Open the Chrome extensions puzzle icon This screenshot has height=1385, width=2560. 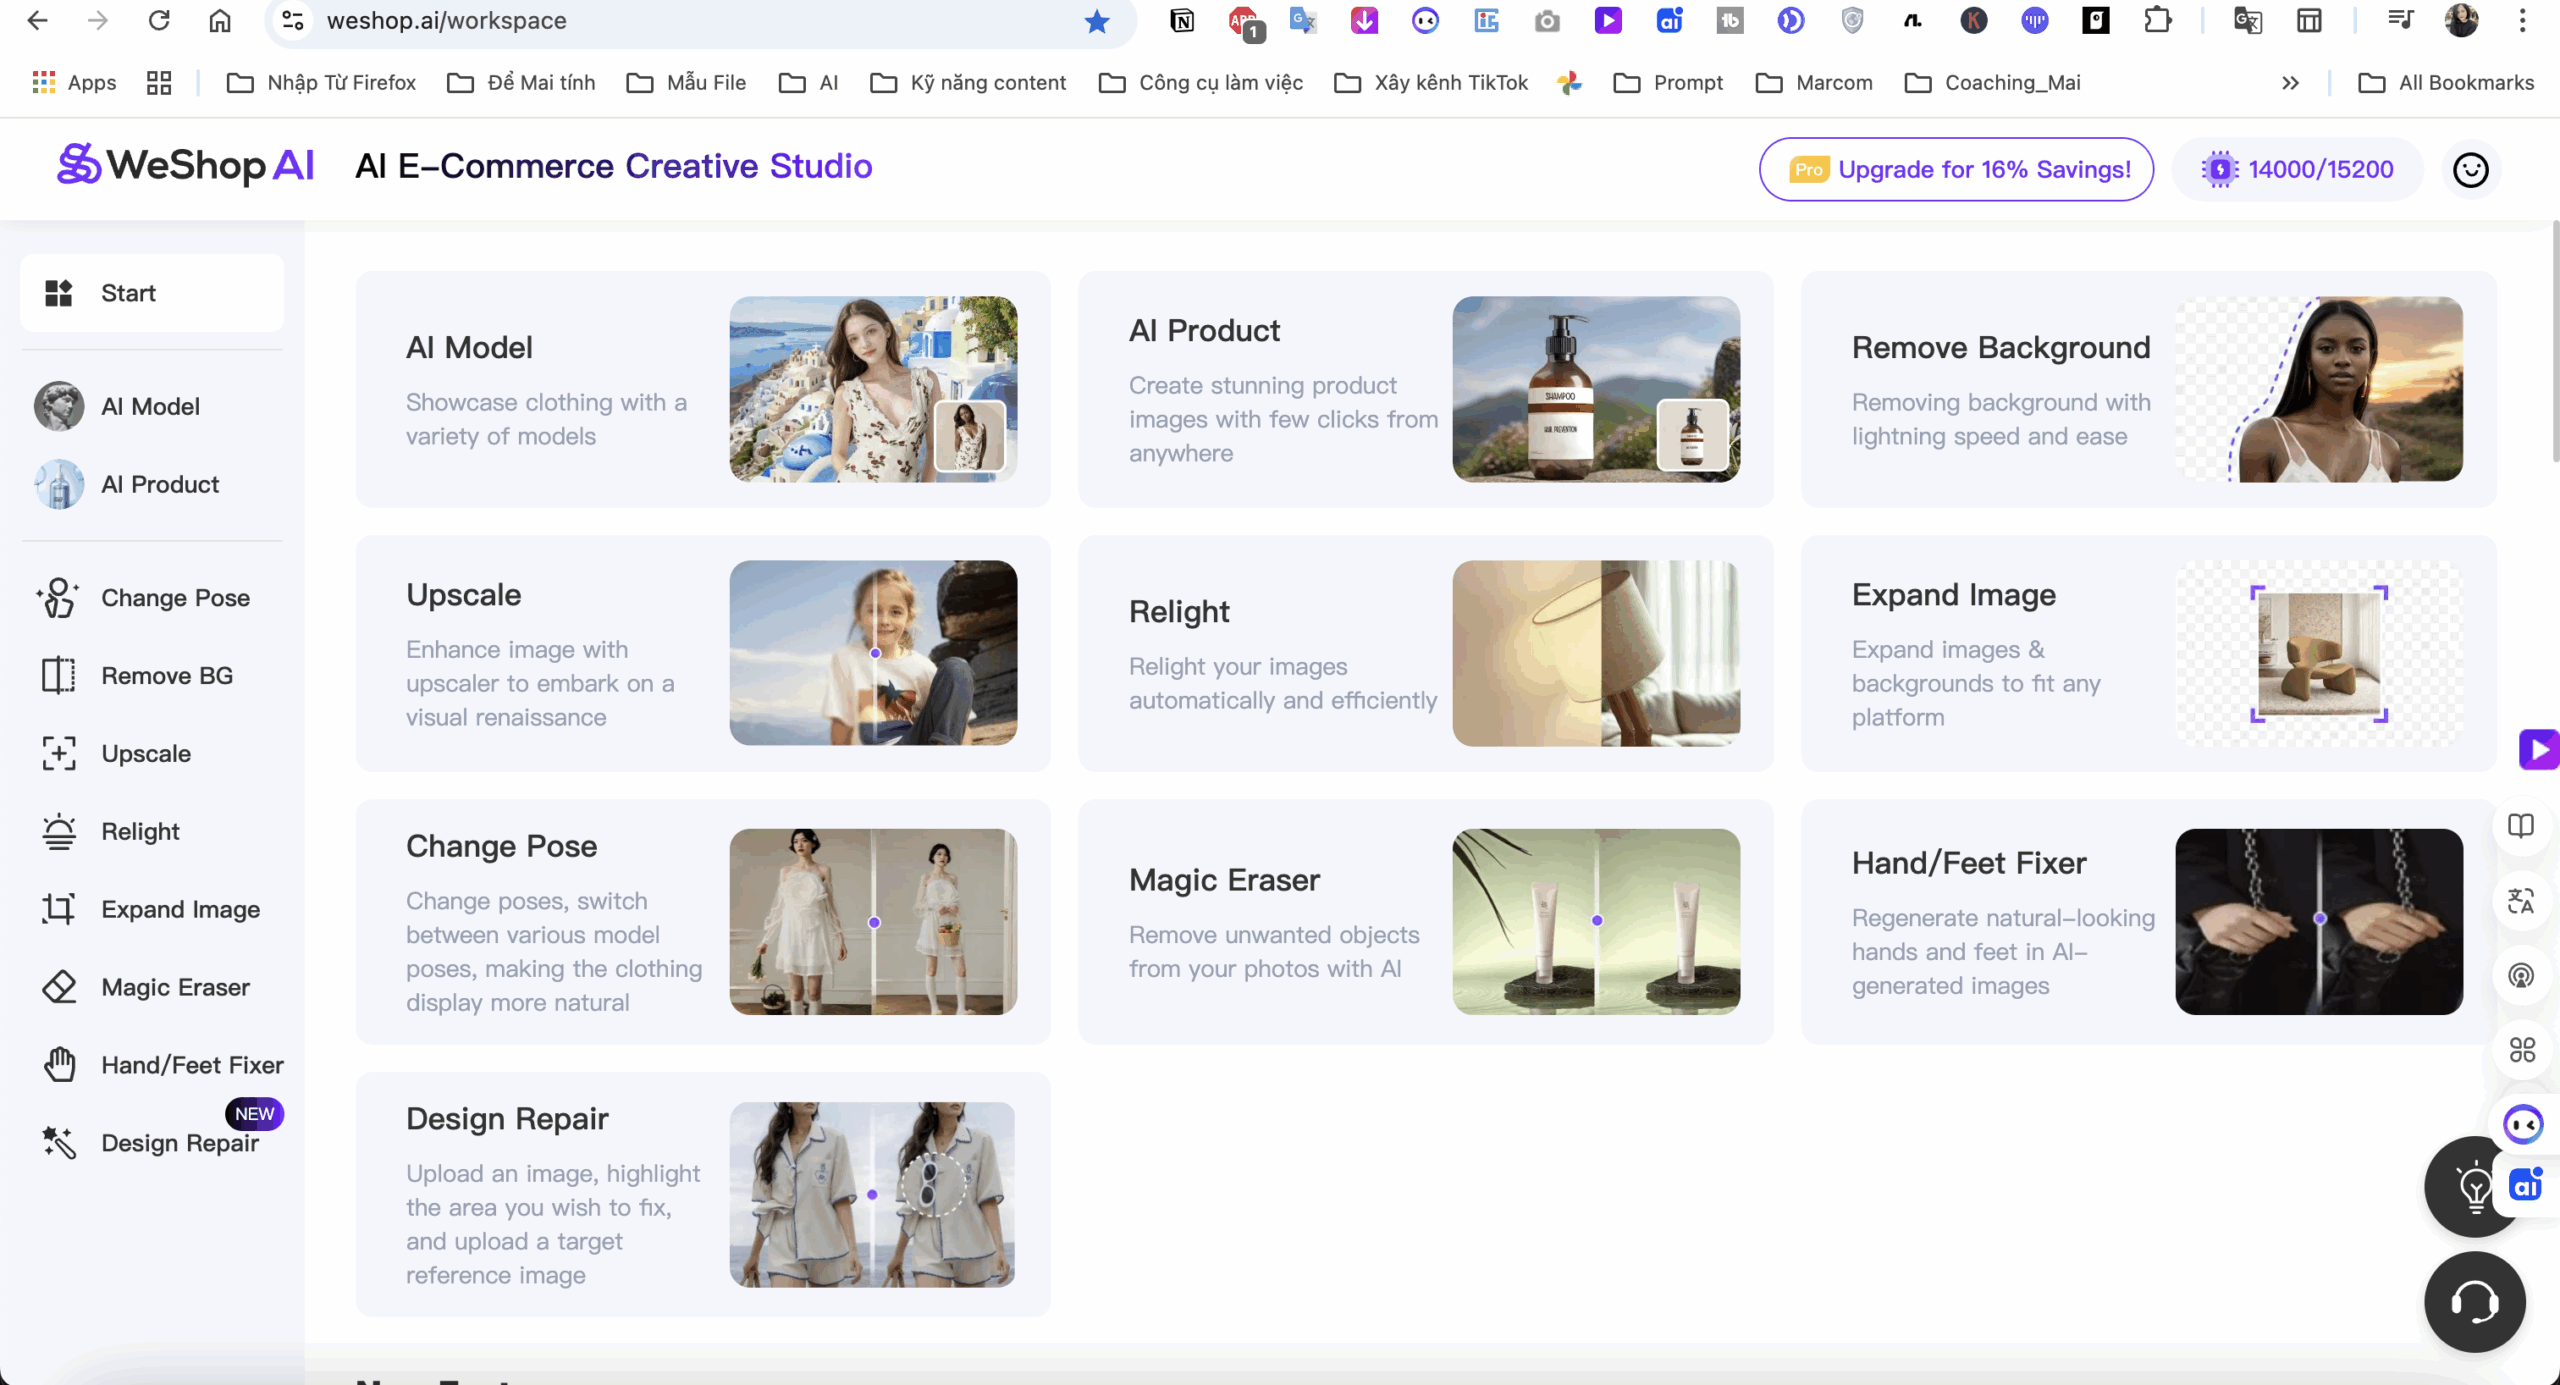[x=2157, y=20]
